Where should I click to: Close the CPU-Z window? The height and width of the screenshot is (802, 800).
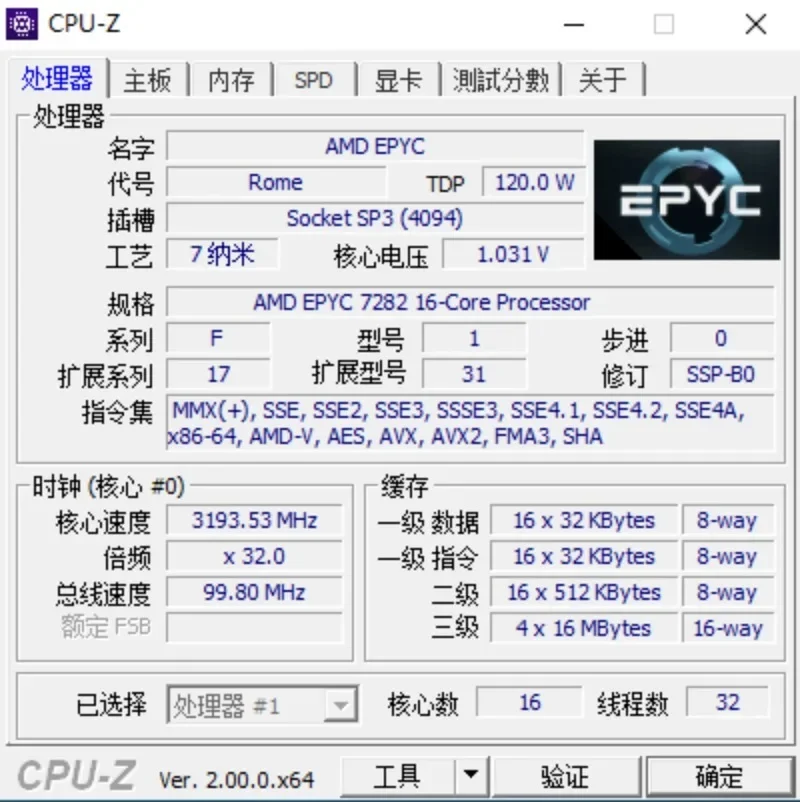(755, 24)
